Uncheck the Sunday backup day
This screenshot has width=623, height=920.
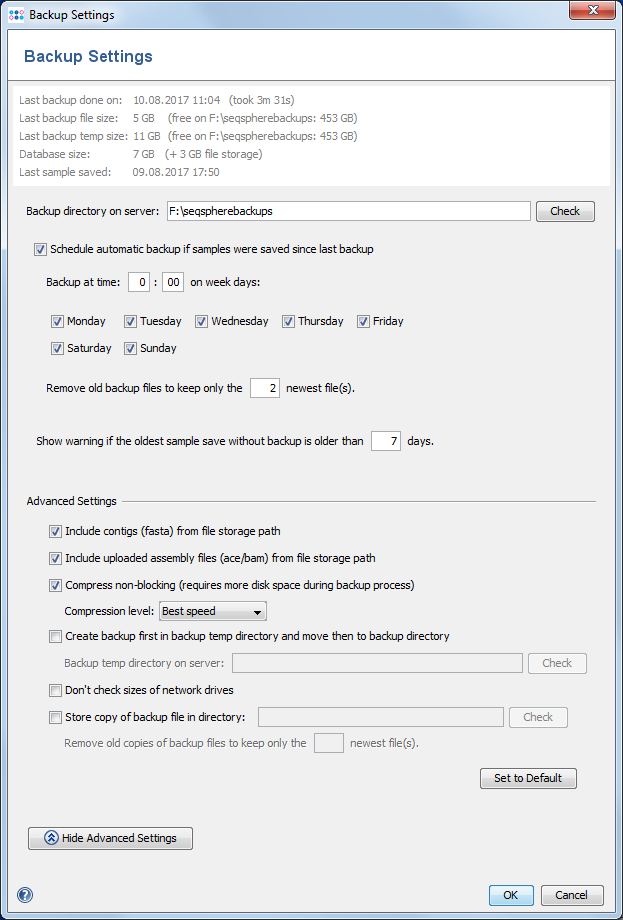pos(131,349)
